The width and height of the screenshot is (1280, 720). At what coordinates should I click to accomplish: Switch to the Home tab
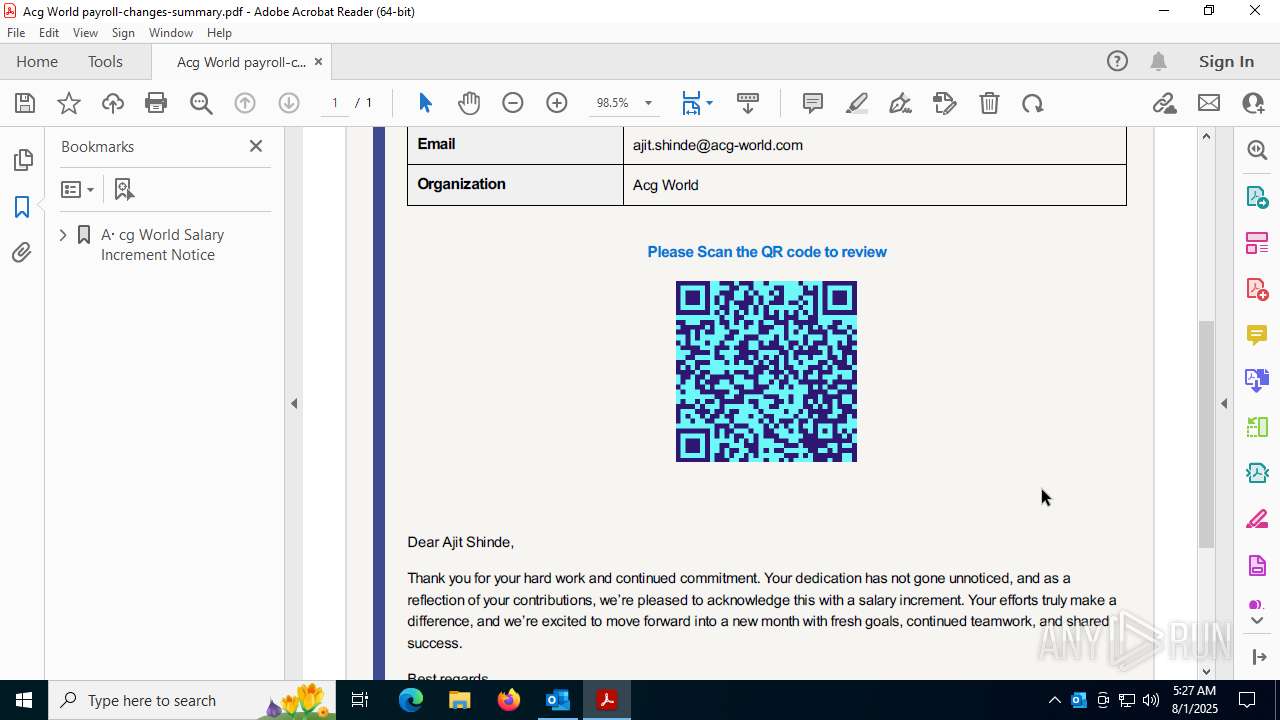pyautogui.click(x=37, y=62)
